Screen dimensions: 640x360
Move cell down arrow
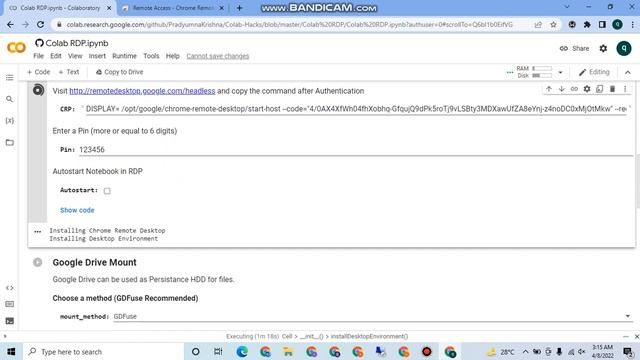562,89
